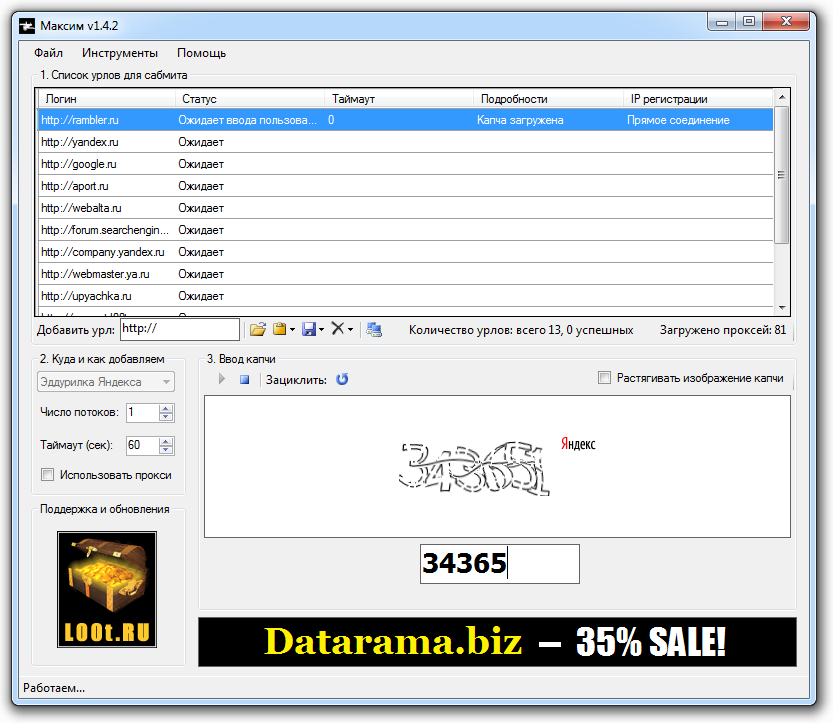Open the Файл menu
The height and width of the screenshot is (723, 833).
click(x=48, y=53)
